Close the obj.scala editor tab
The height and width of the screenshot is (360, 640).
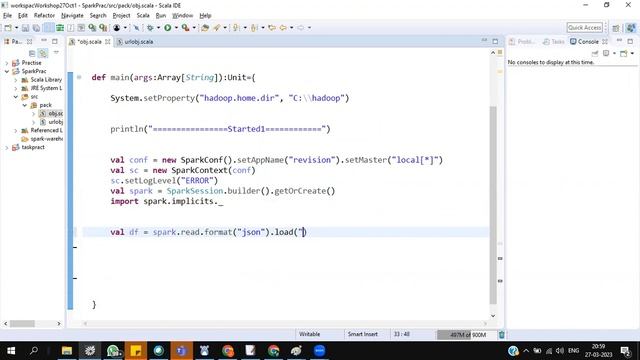(108, 42)
